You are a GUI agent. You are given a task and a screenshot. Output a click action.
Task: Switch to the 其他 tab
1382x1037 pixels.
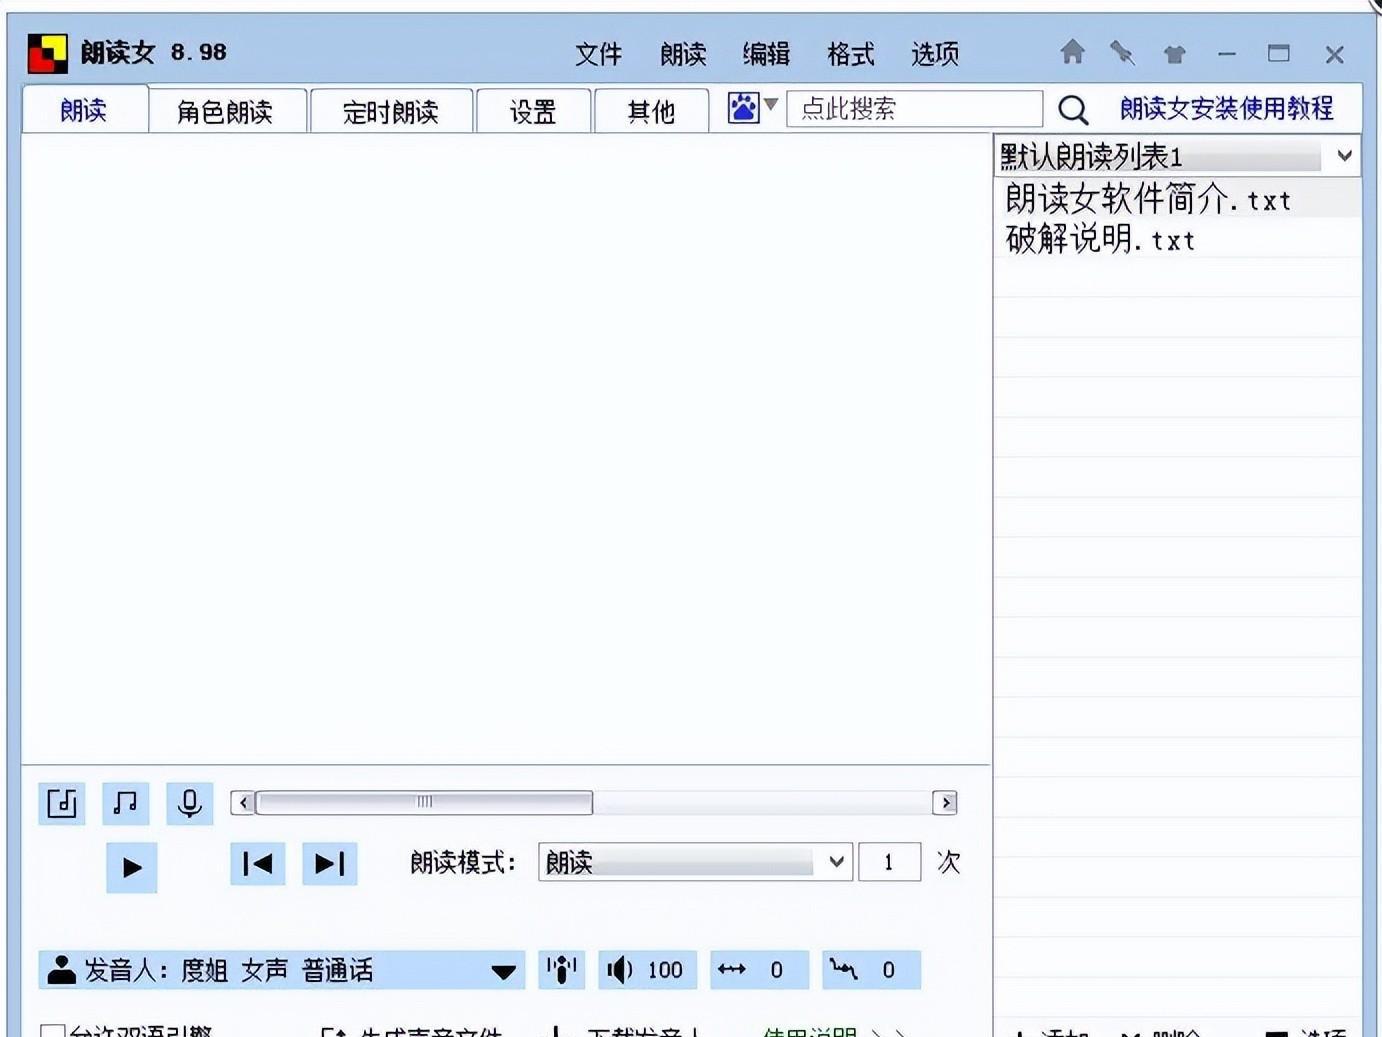pos(651,112)
